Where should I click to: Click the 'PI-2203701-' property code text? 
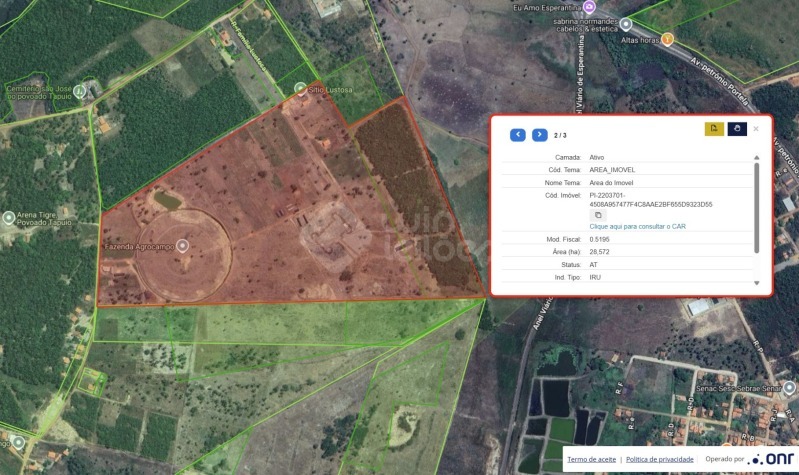(607, 195)
